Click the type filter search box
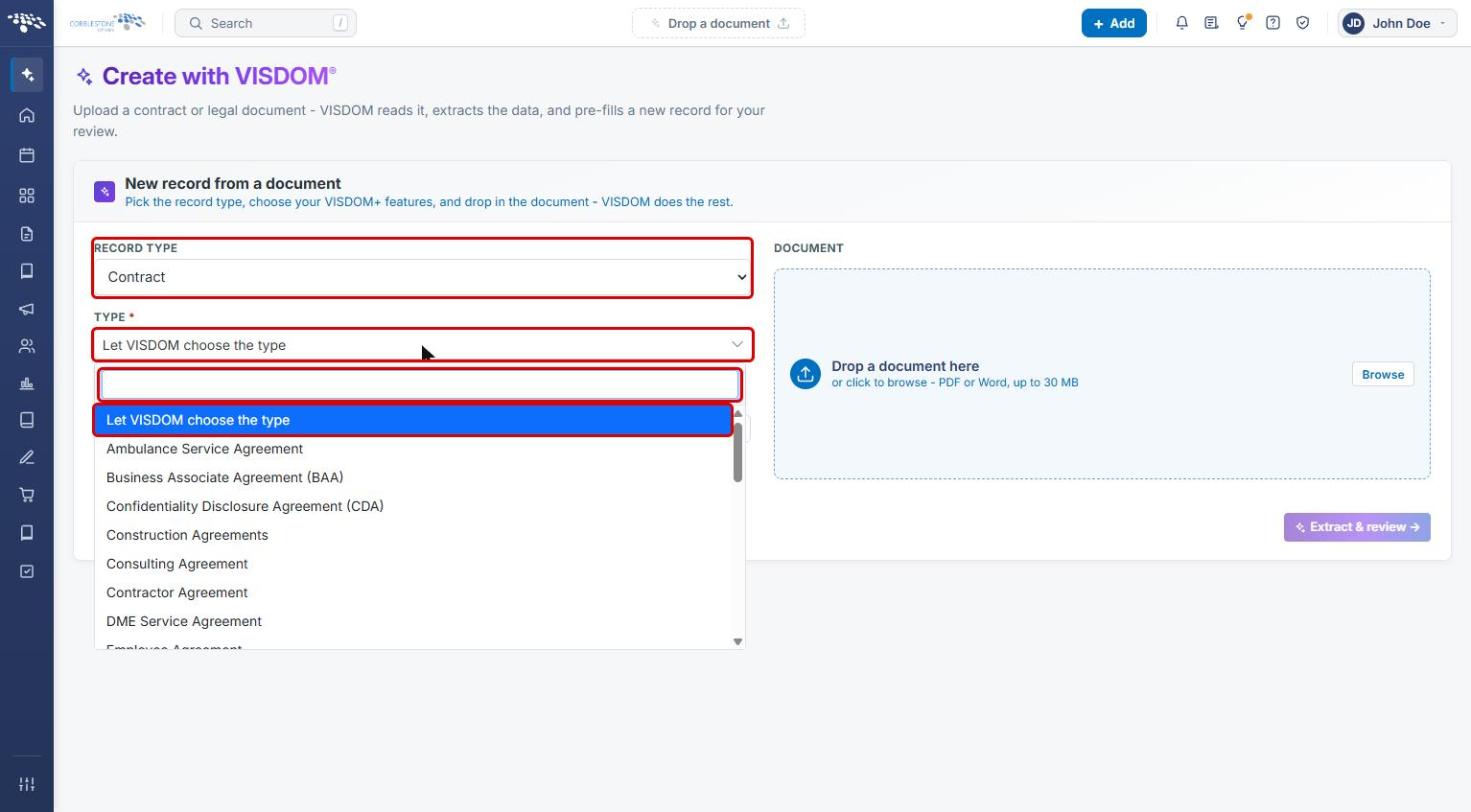Image resolution: width=1471 pixels, height=812 pixels. pos(420,384)
